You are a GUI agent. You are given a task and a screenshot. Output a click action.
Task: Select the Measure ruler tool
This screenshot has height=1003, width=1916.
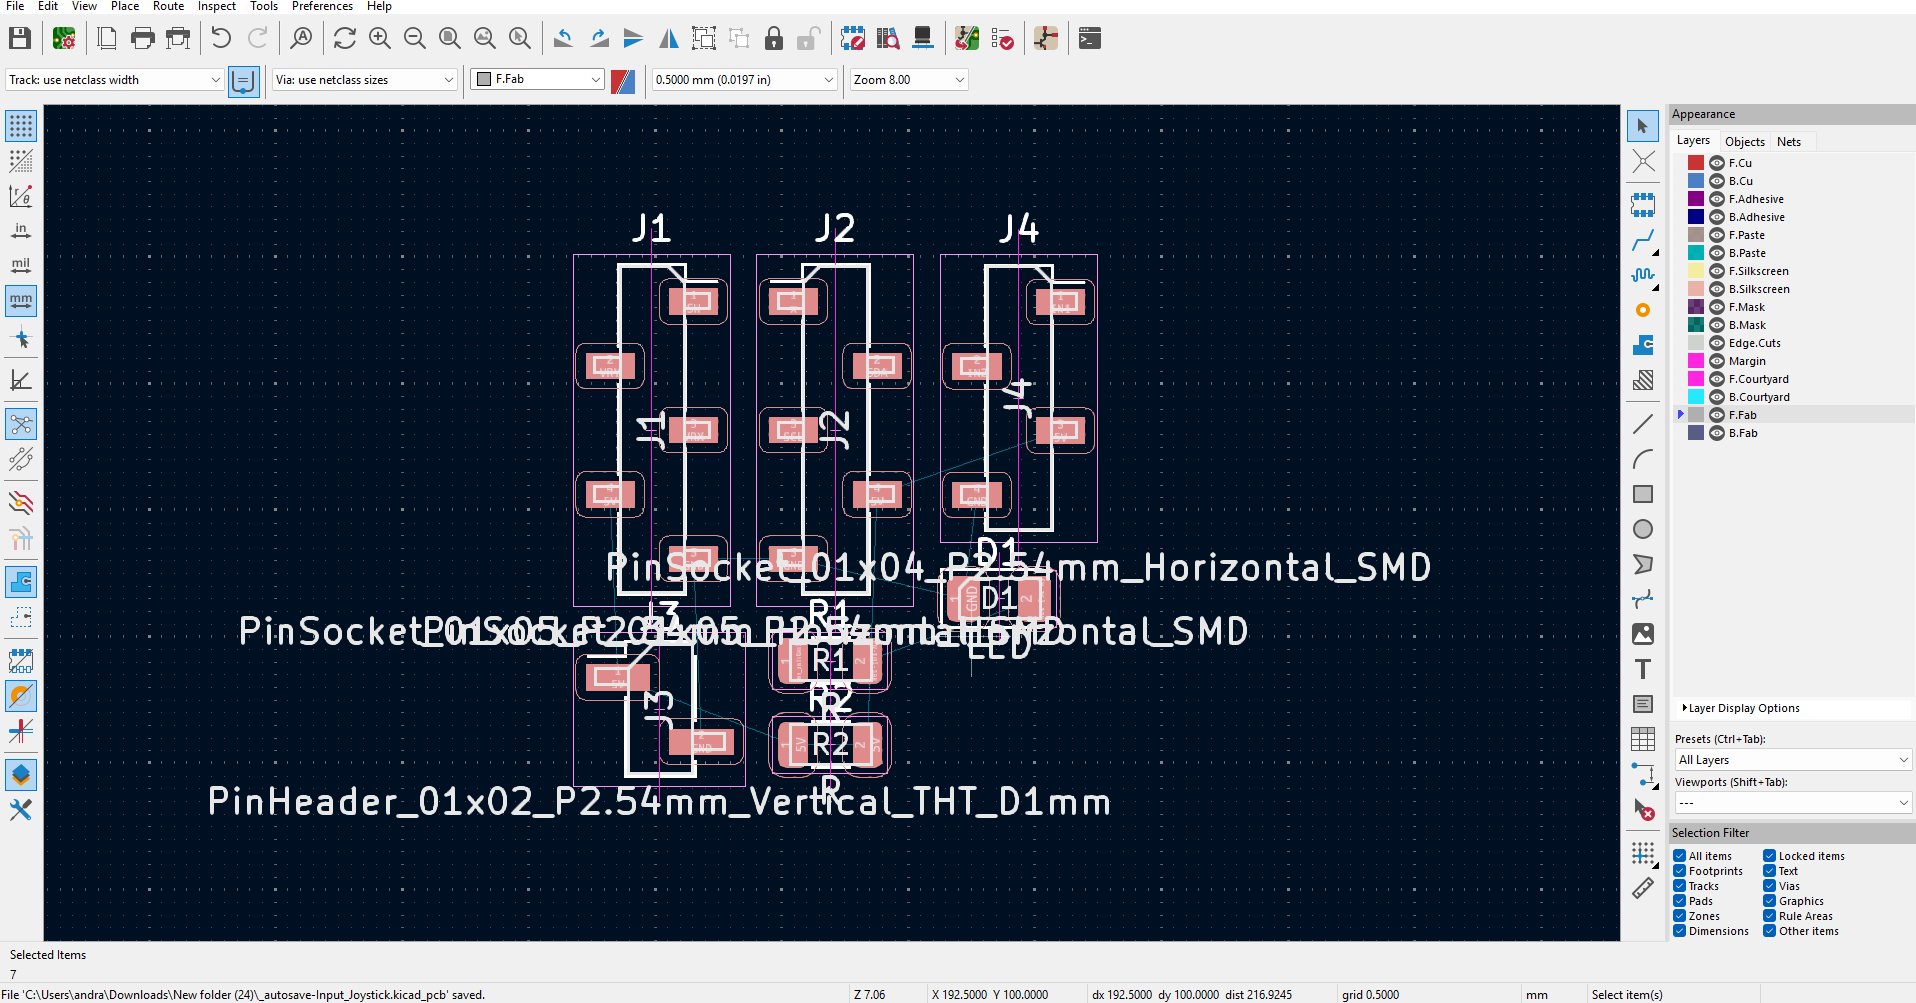tap(1643, 888)
